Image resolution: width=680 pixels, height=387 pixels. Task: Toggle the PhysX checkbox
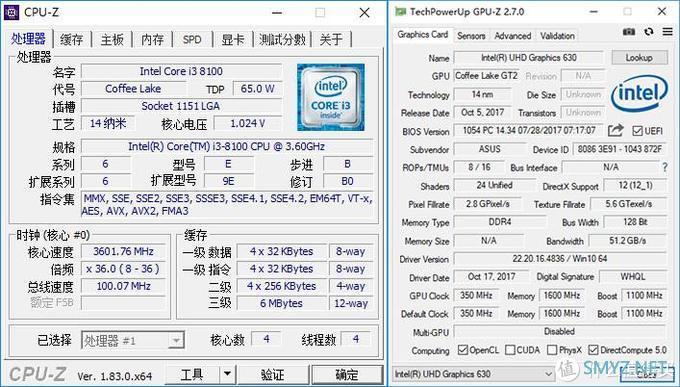click(552, 350)
